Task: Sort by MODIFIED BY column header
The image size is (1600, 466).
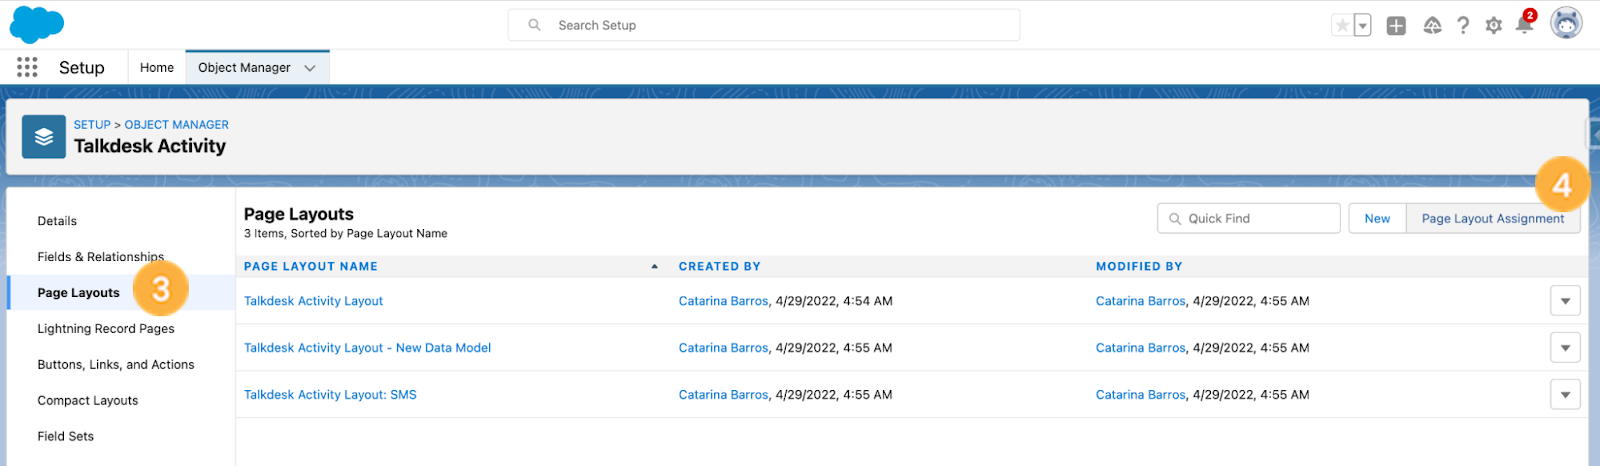Action: 1139,267
